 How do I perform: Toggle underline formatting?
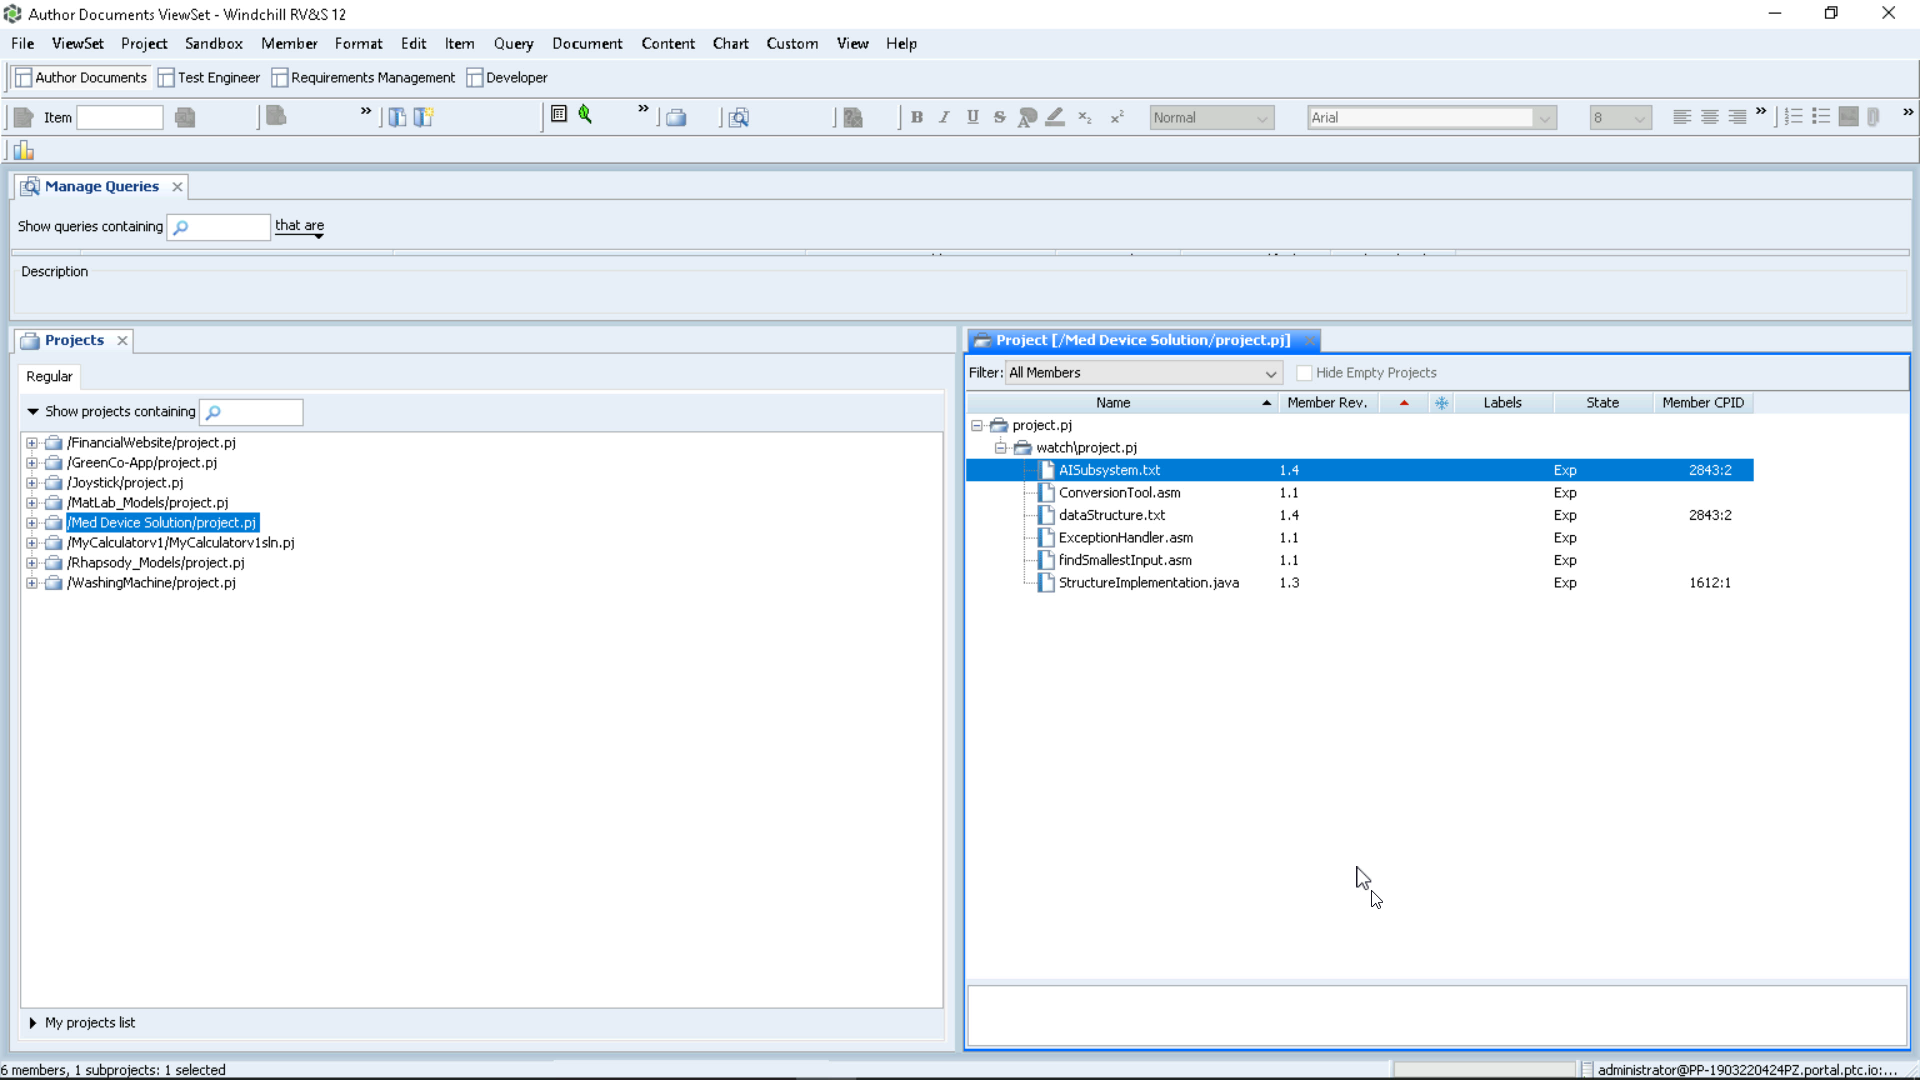pos(973,118)
